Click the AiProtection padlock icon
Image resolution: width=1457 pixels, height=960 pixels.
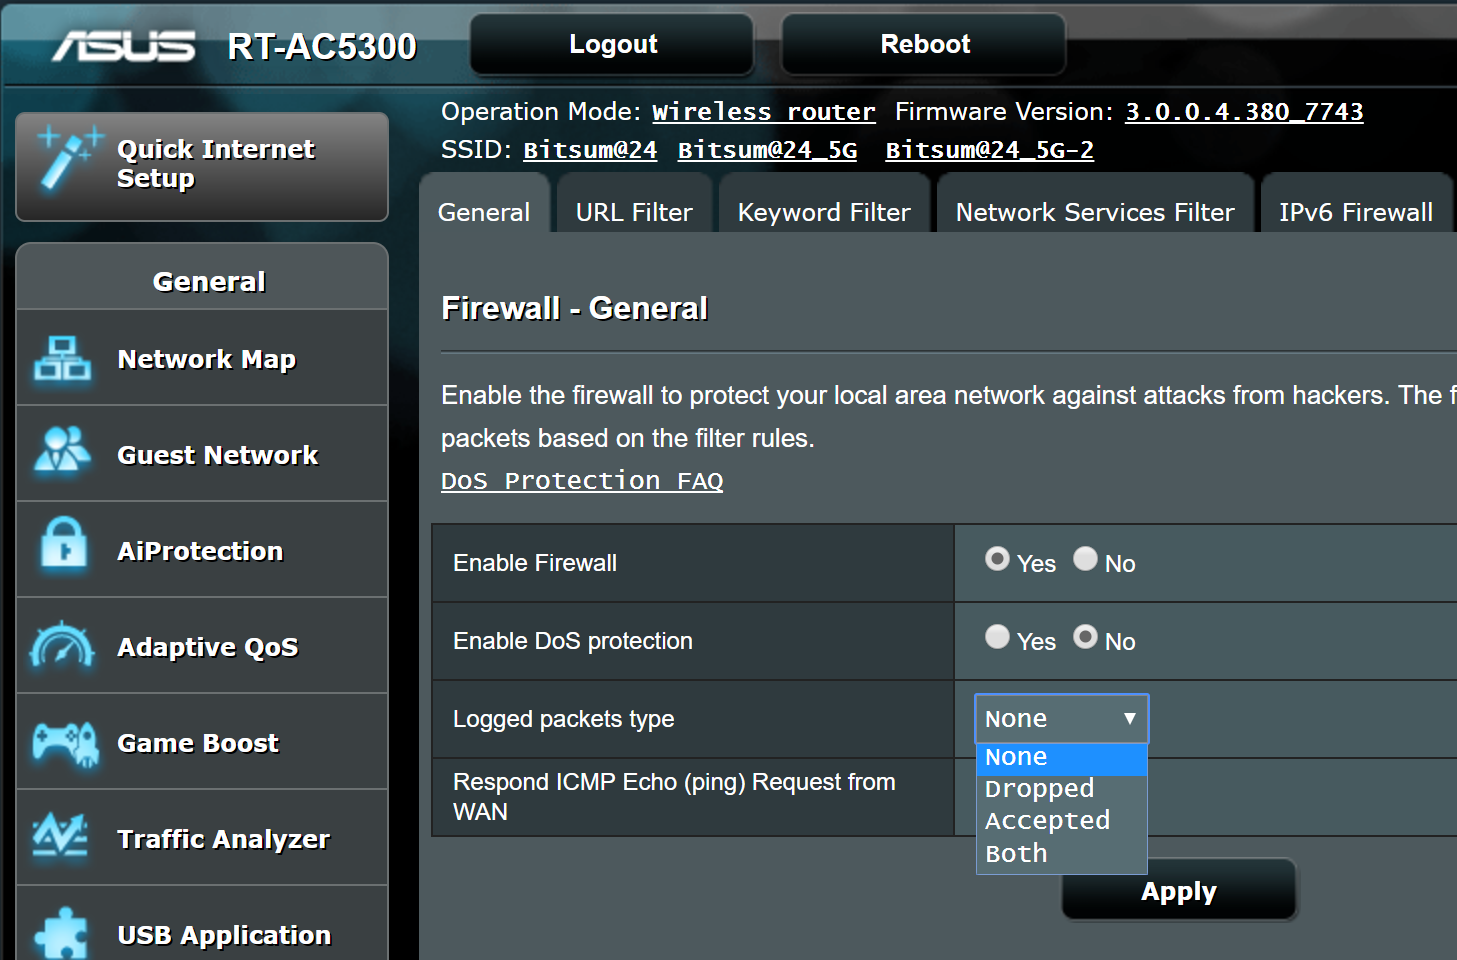(x=64, y=544)
